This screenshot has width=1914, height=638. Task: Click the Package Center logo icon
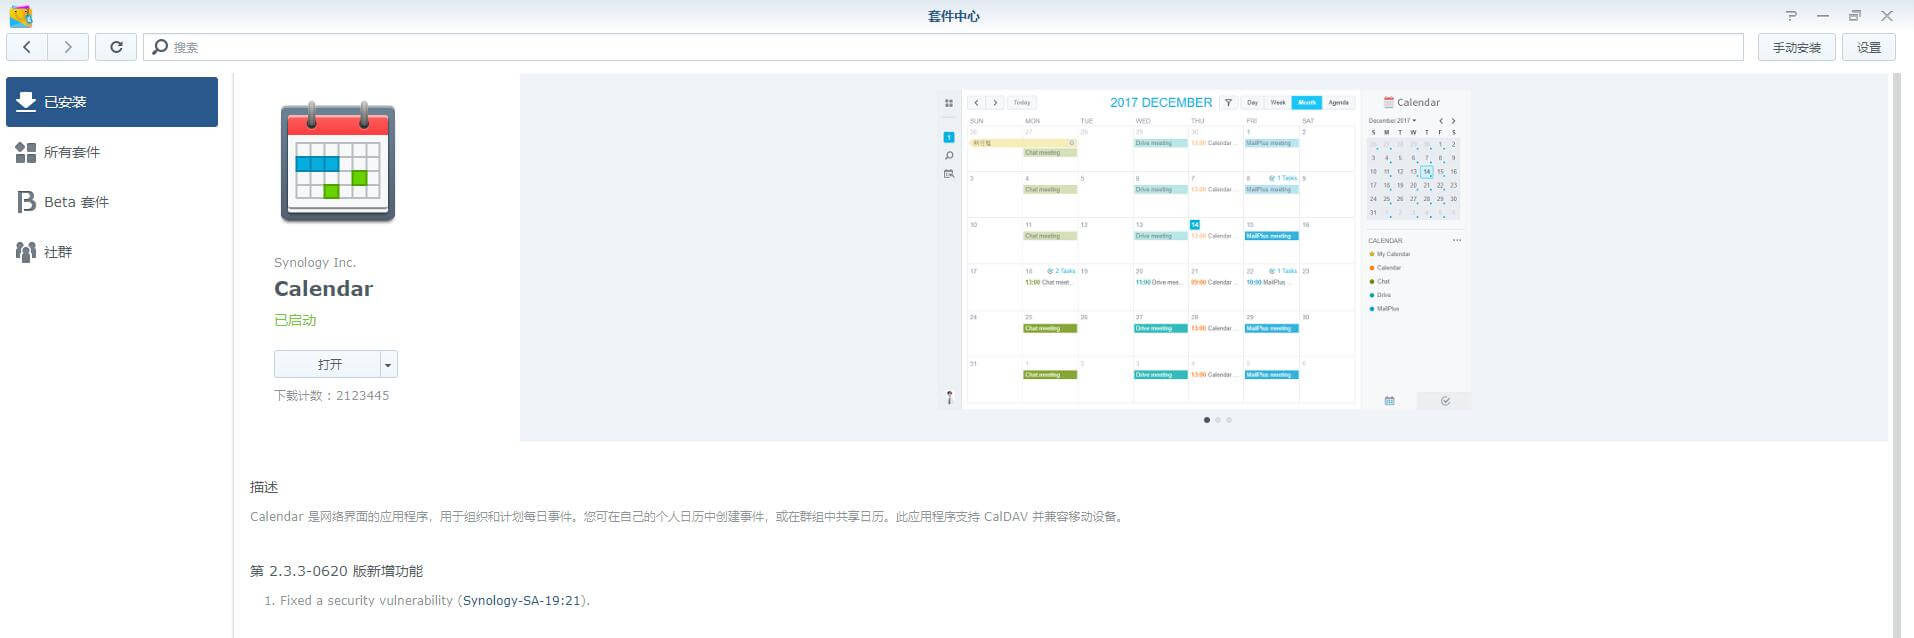(20, 16)
